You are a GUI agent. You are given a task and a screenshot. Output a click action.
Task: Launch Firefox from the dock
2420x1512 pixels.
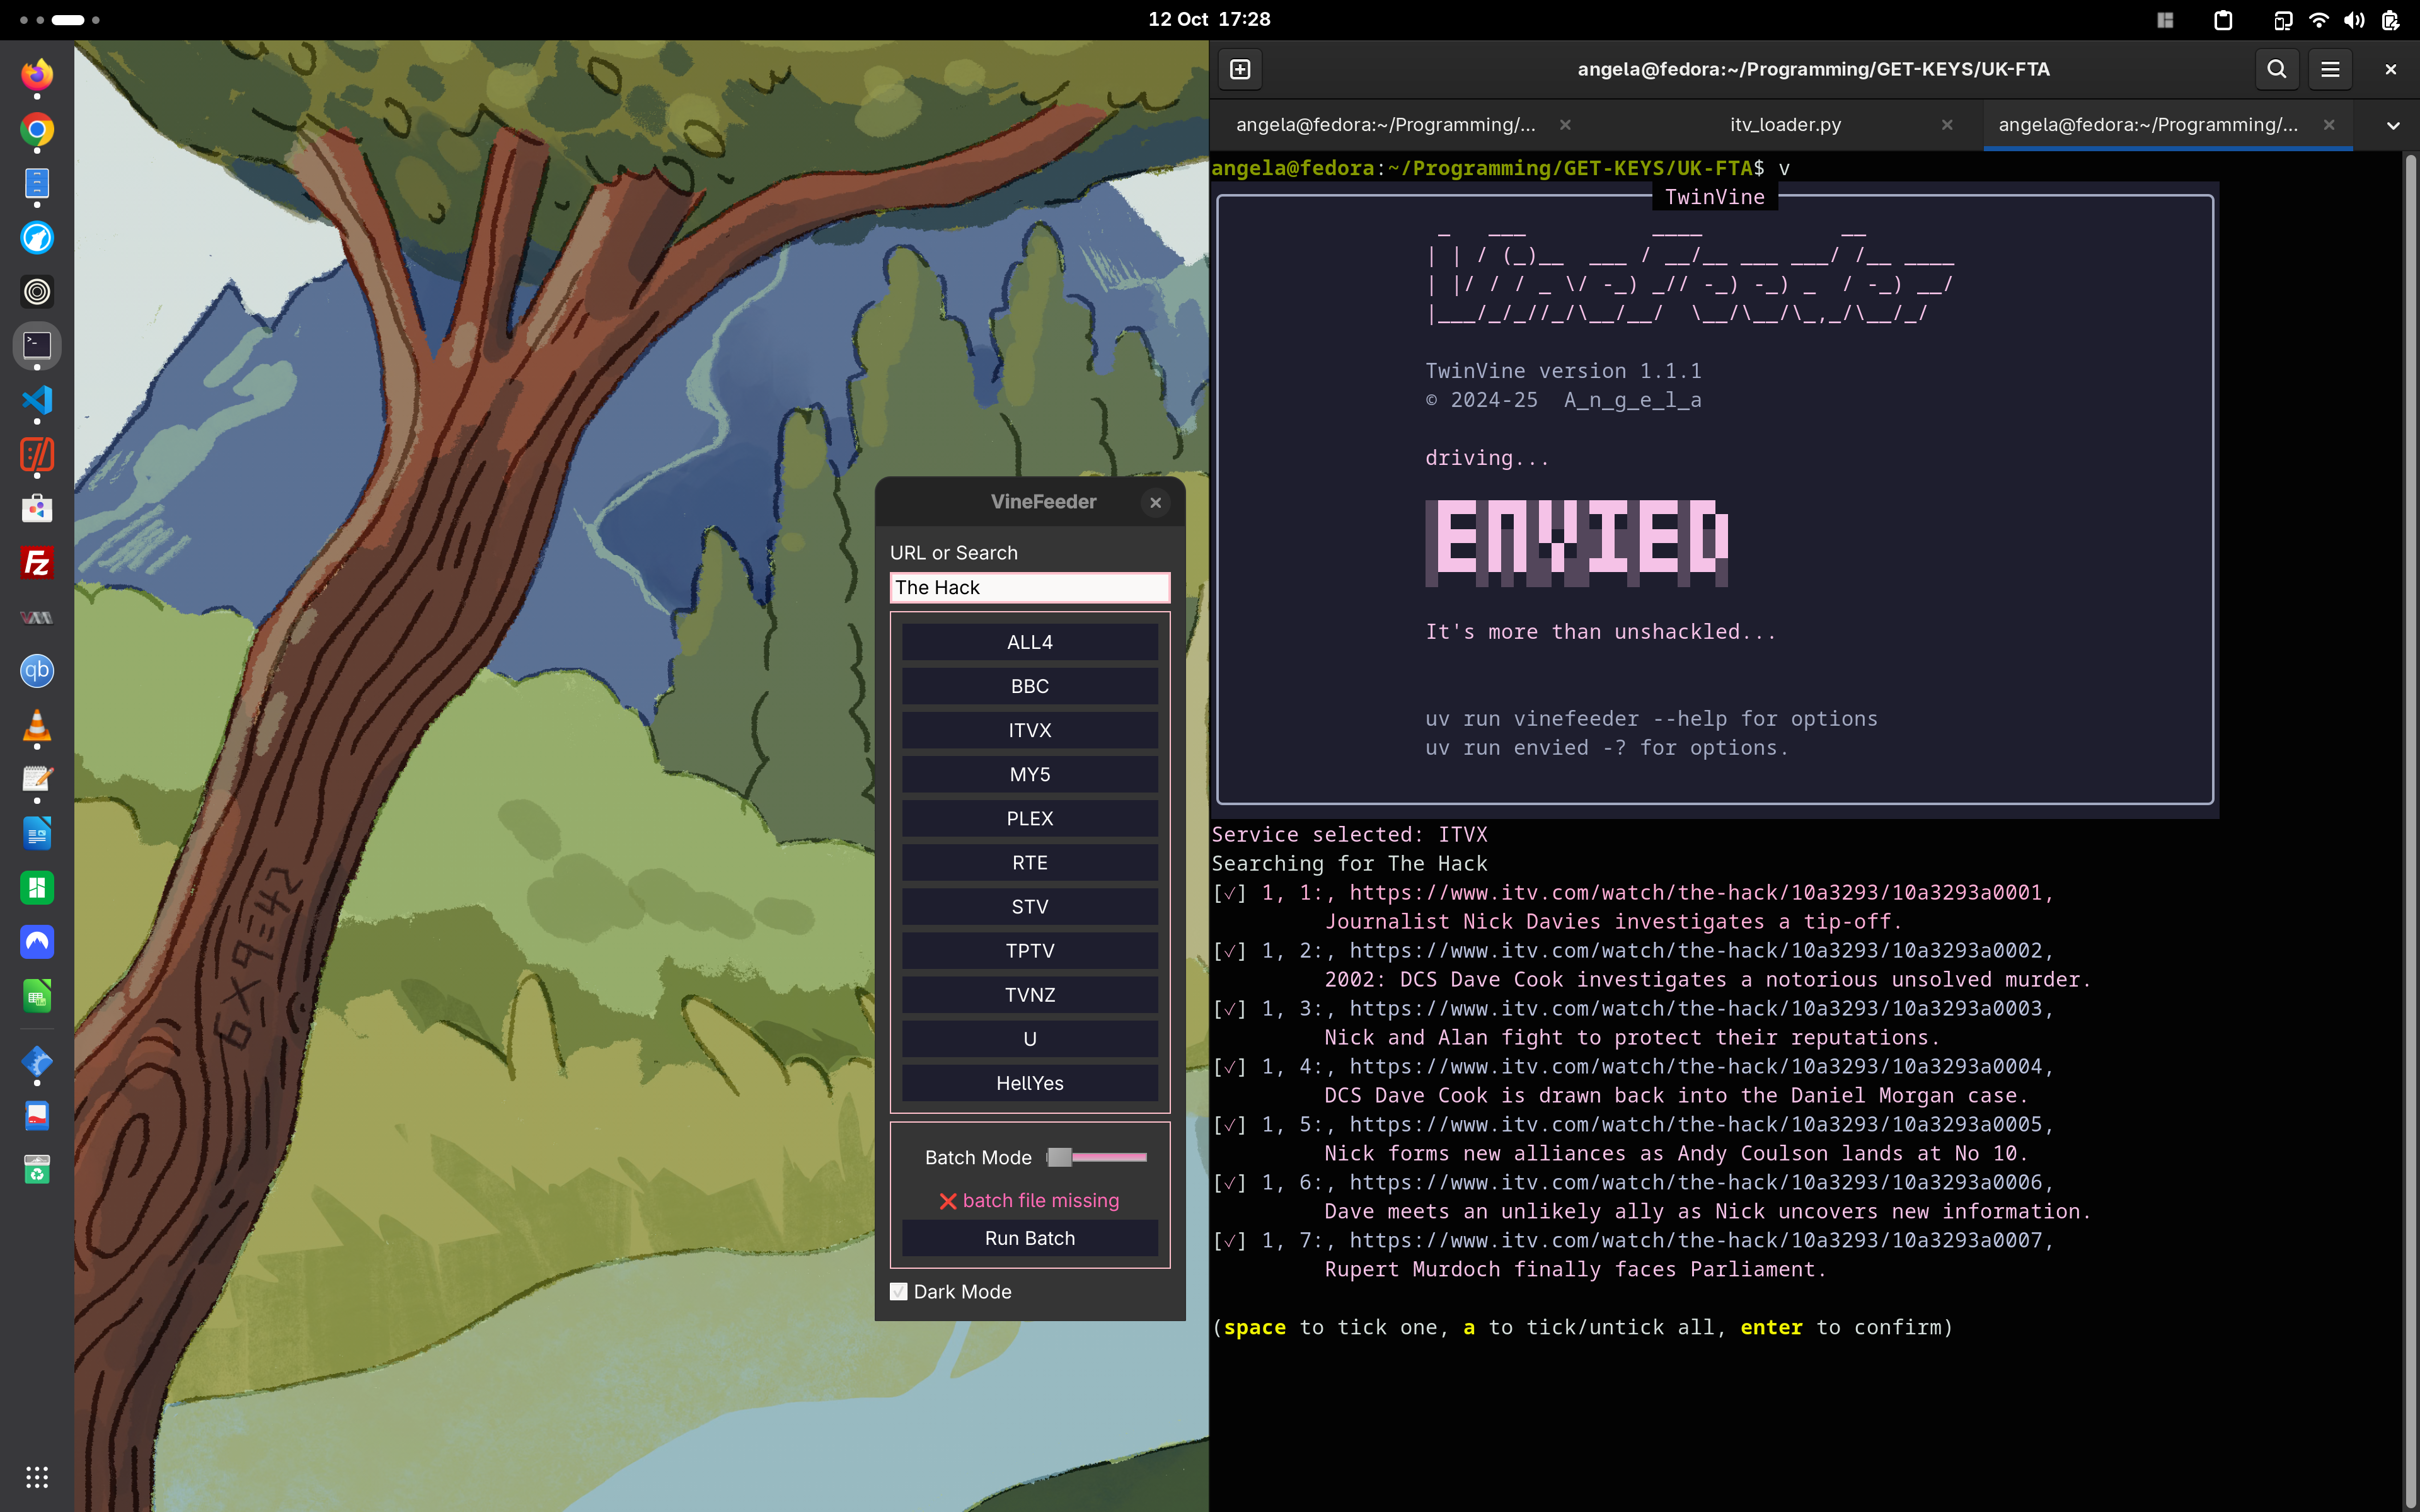pyautogui.click(x=37, y=74)
